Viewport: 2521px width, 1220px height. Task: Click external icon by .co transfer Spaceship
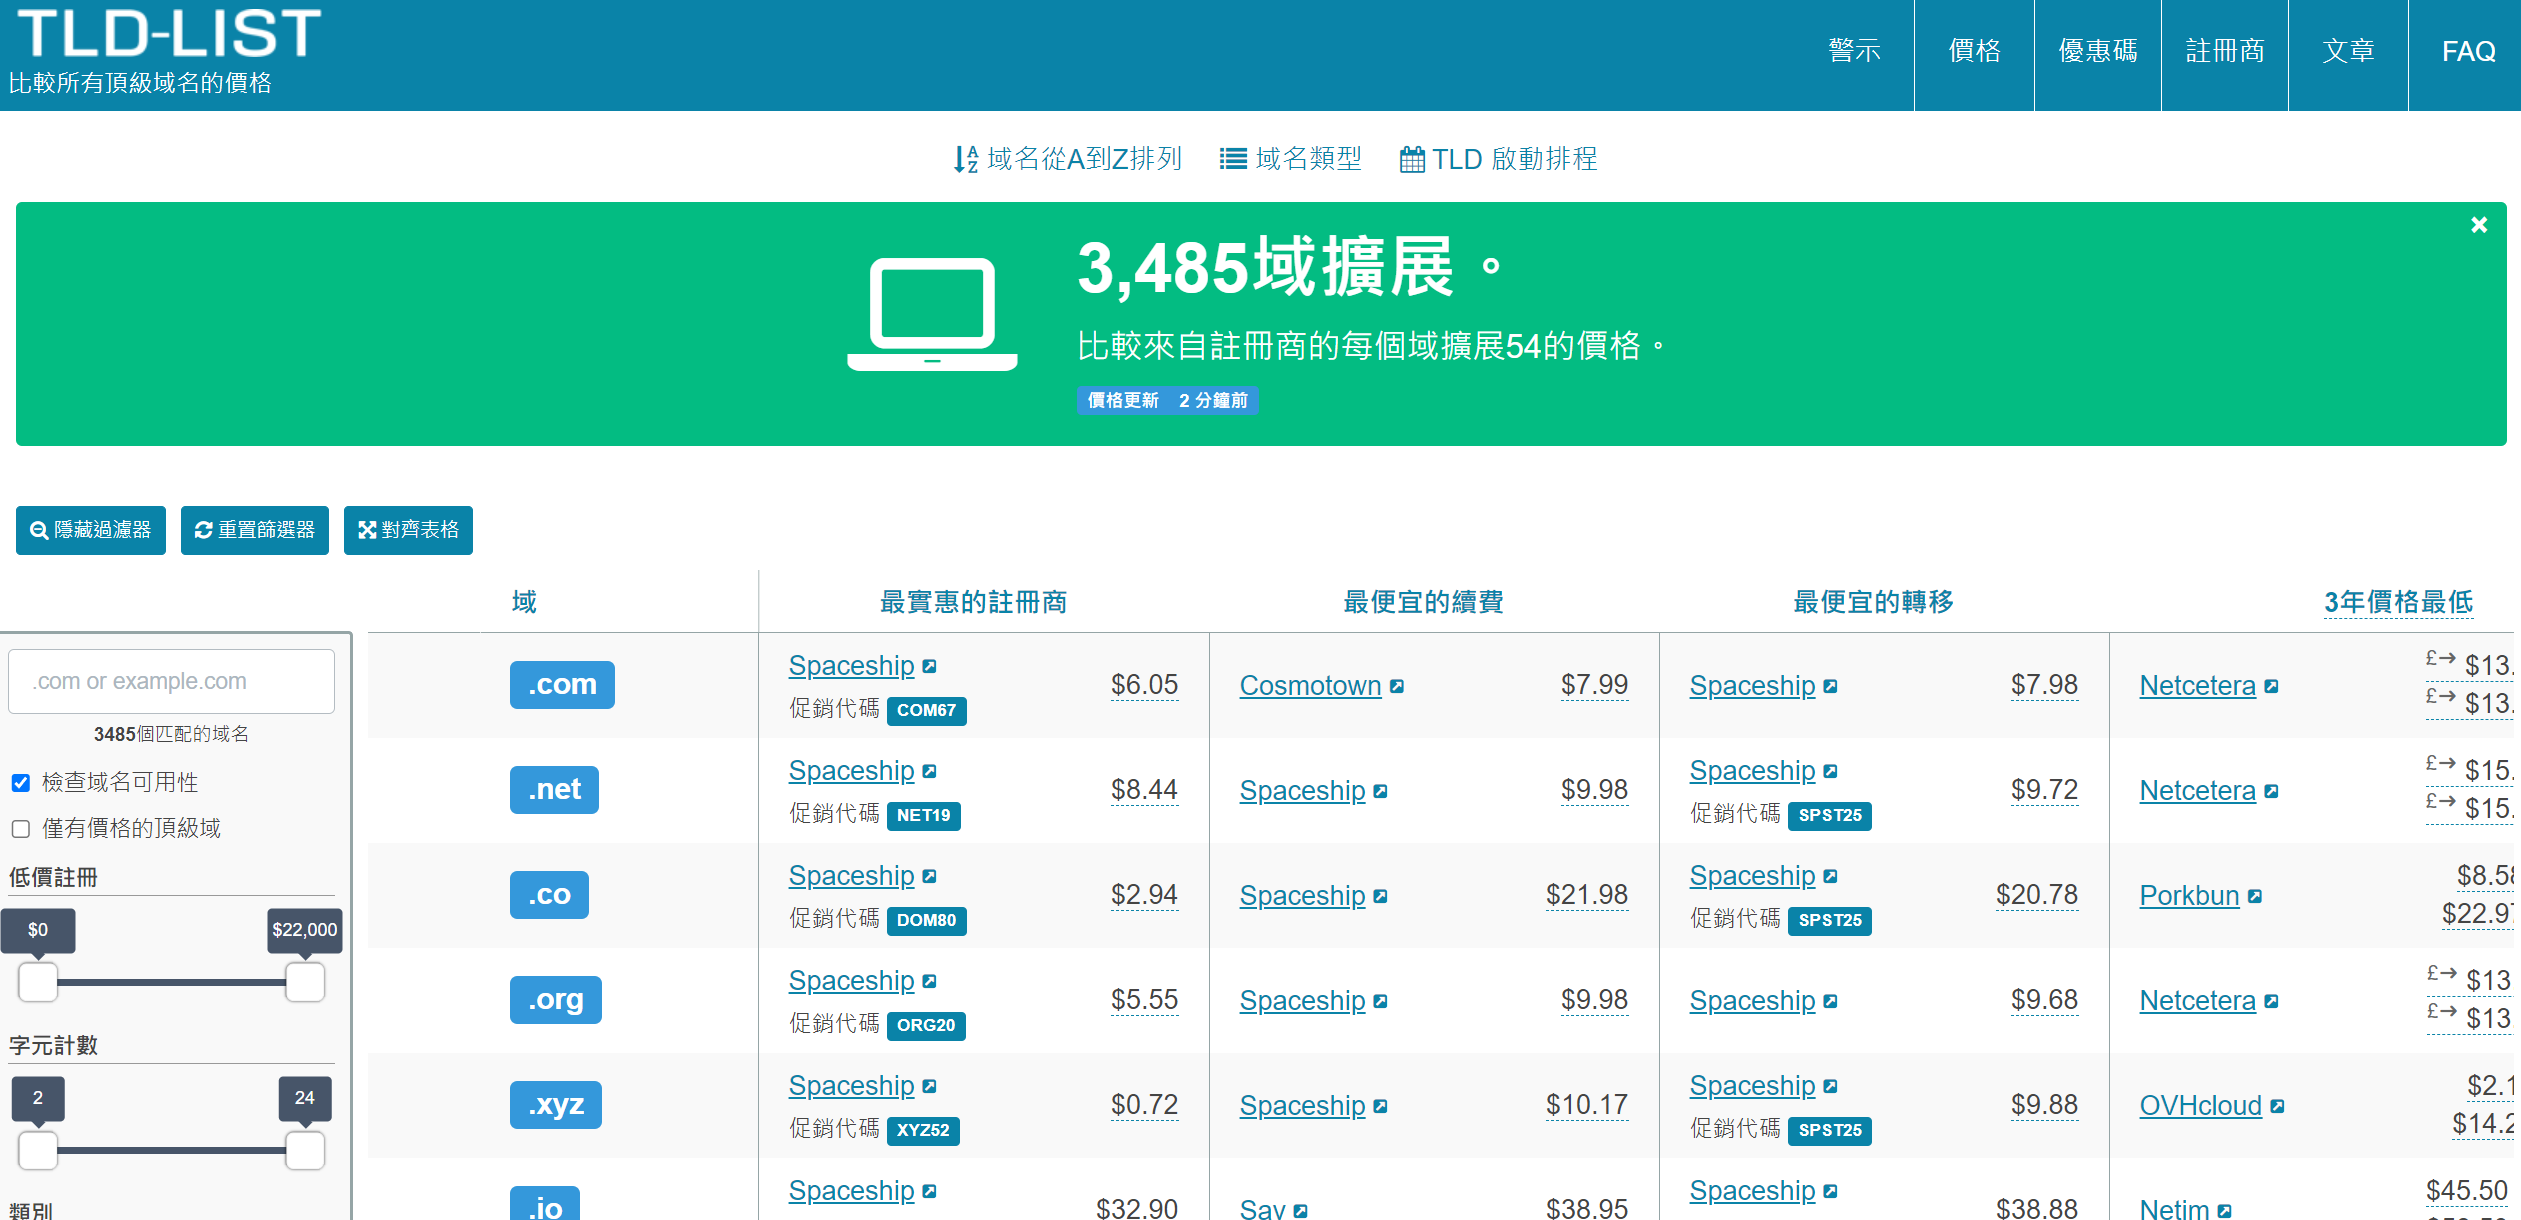click(x=1830, y=876)
